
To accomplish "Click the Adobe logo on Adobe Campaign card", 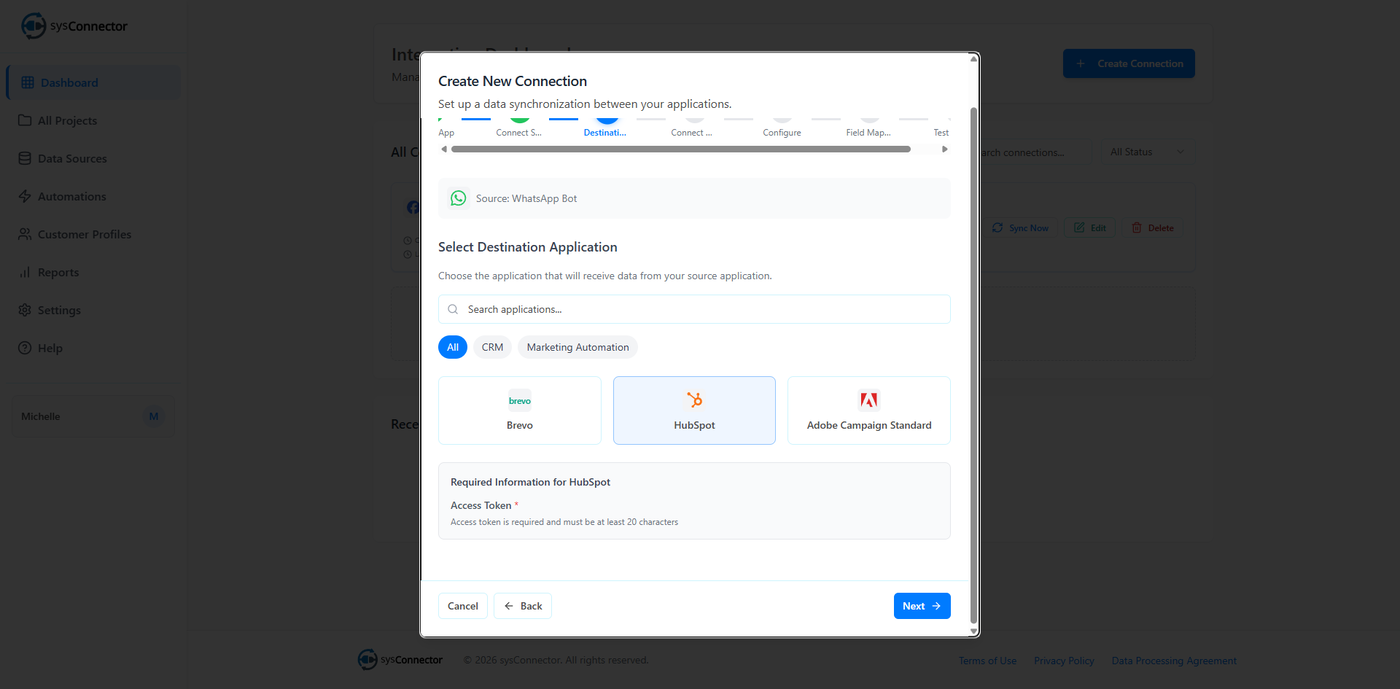I will [x=869, y=400].
